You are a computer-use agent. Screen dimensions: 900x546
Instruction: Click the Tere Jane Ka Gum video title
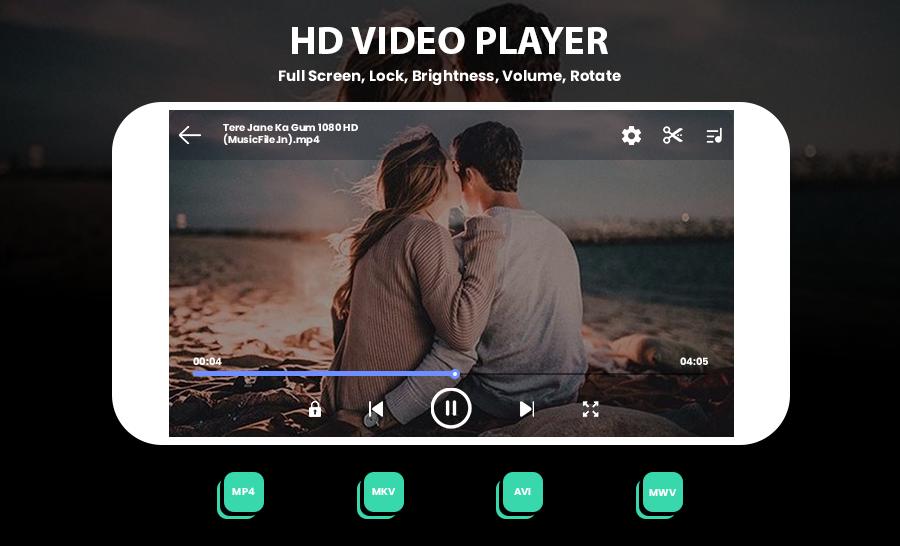pos(290,134)
